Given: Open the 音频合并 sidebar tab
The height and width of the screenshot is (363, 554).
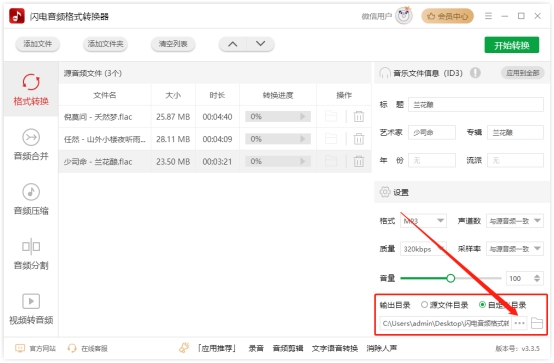Looking at the screenshot, I should point(31,145).
